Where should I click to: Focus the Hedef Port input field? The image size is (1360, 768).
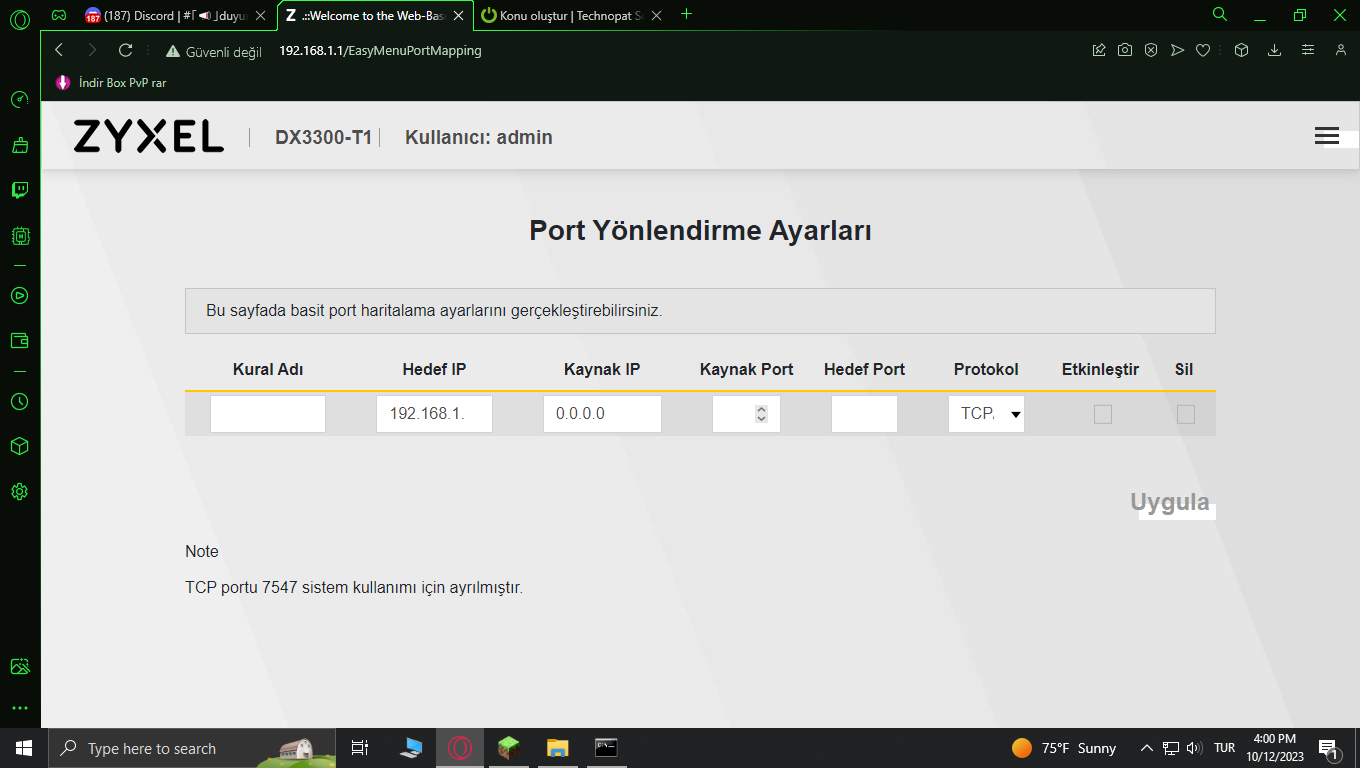864,414
